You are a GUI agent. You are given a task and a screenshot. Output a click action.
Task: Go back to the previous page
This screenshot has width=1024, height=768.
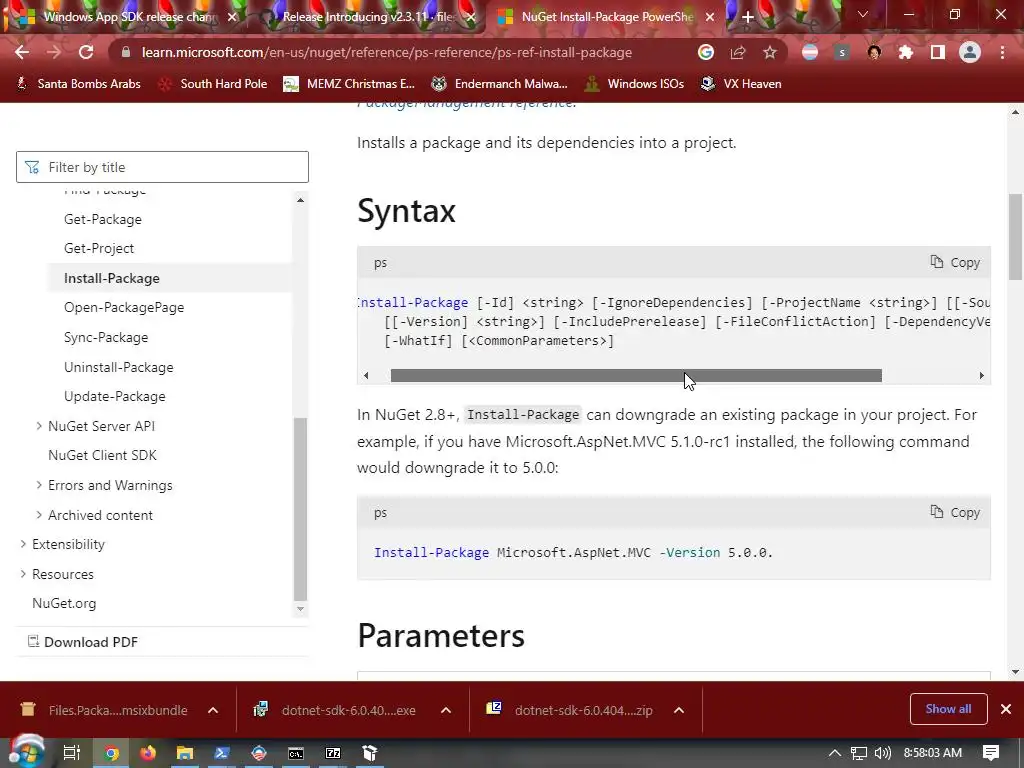[x=22, y=52]
